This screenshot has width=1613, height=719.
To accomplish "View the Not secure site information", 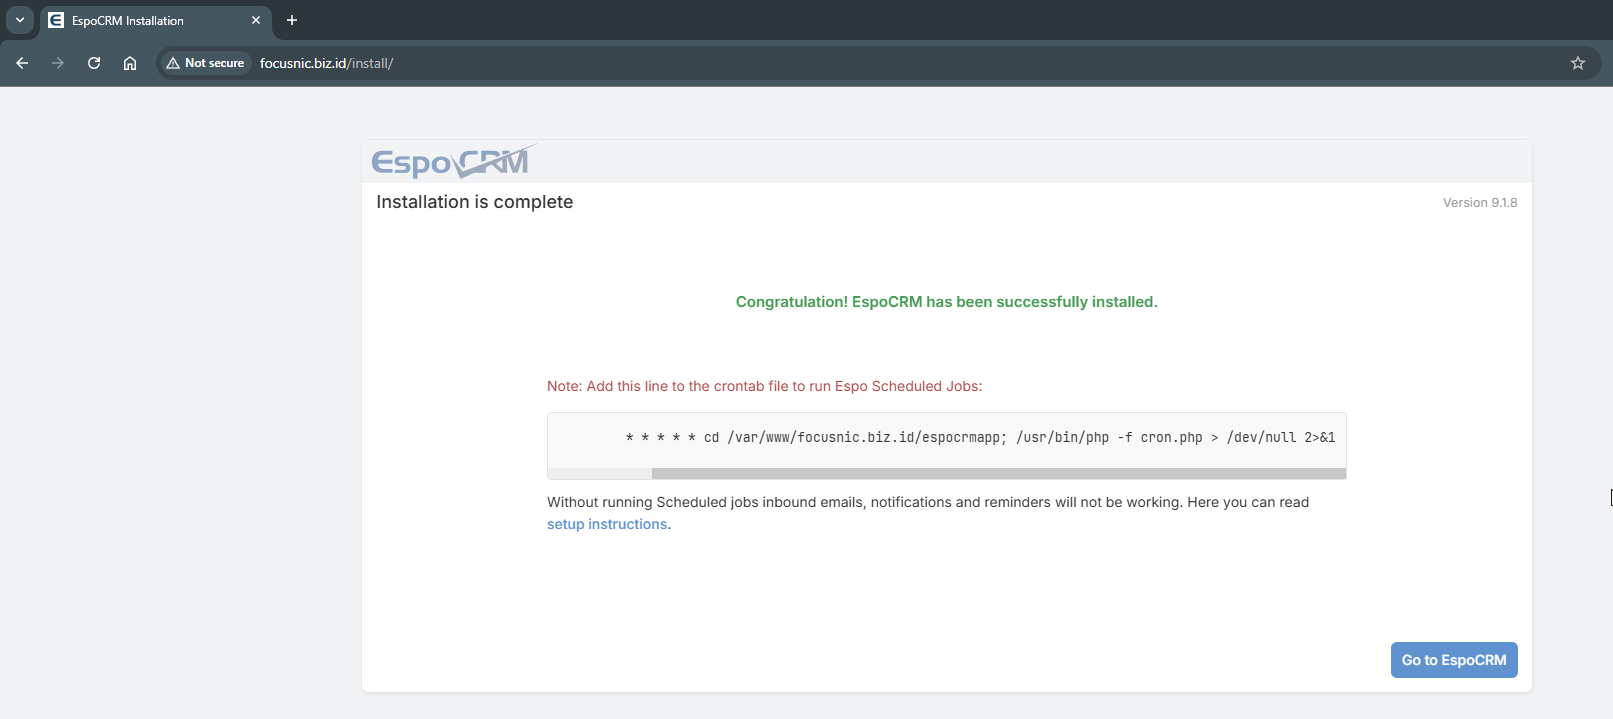I will point(205,63).
